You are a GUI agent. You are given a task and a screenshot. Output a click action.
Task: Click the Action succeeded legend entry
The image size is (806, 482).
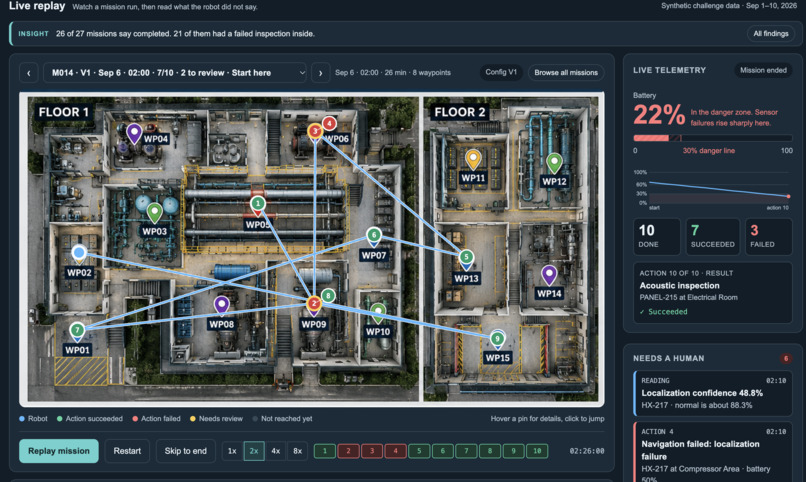90,419
